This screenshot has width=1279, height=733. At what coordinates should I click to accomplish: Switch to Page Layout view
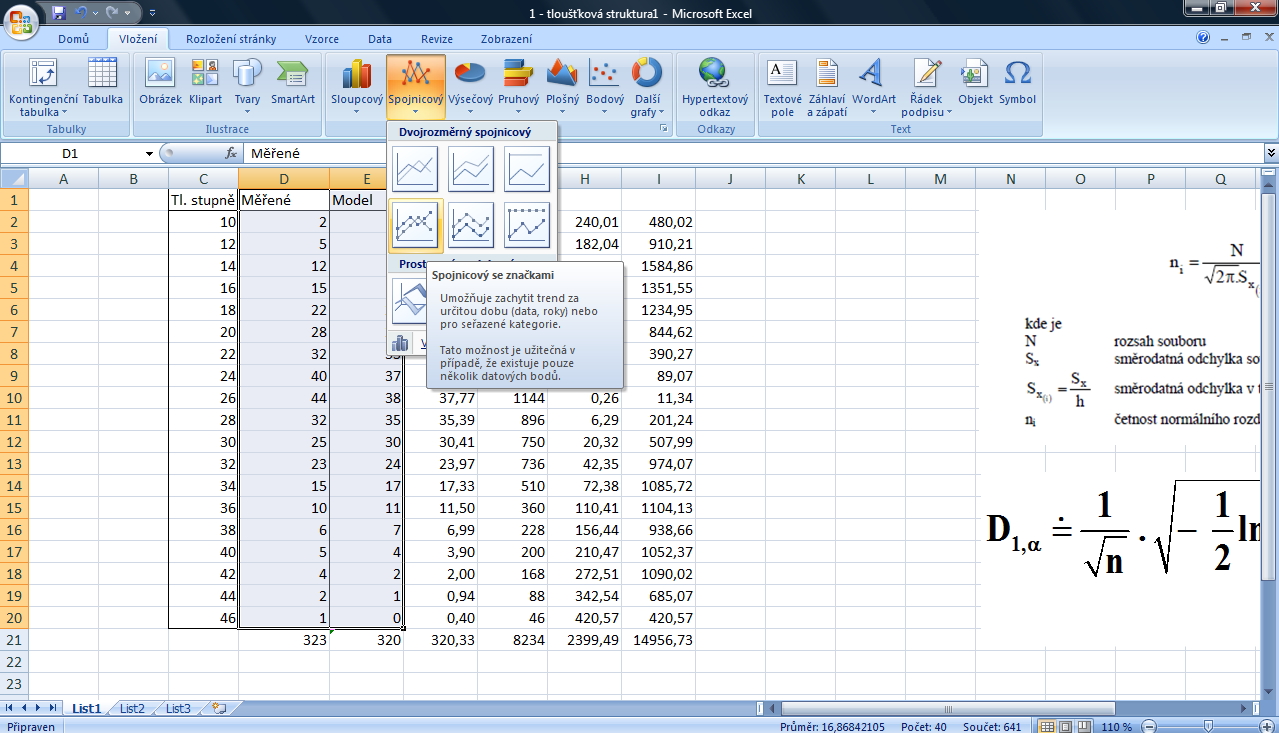[1067, 727]
